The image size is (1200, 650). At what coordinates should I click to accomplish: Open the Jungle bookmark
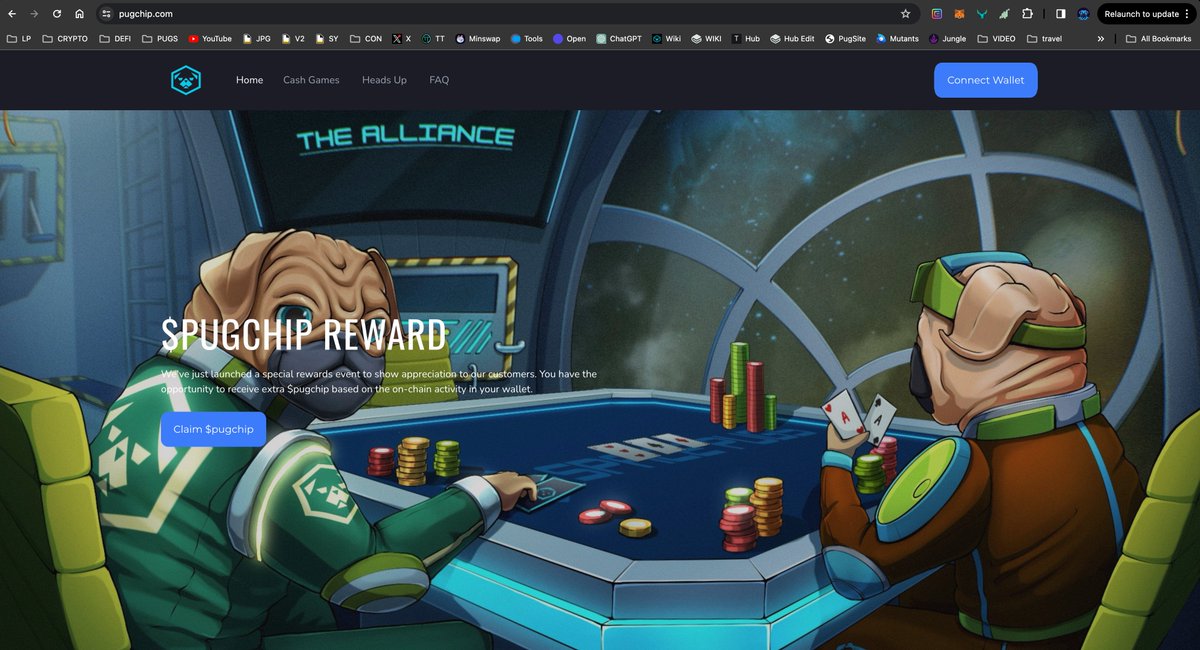pyautogui.click(x=947, y=39)
